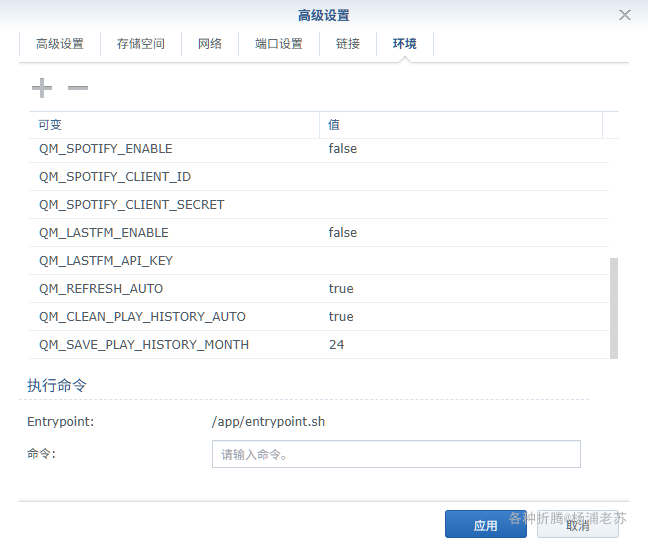Edit the false value of QM_SPOTIFY_ENABLE
The width and height of the screenshot is (648, 545).
click(x=343, y=149)
